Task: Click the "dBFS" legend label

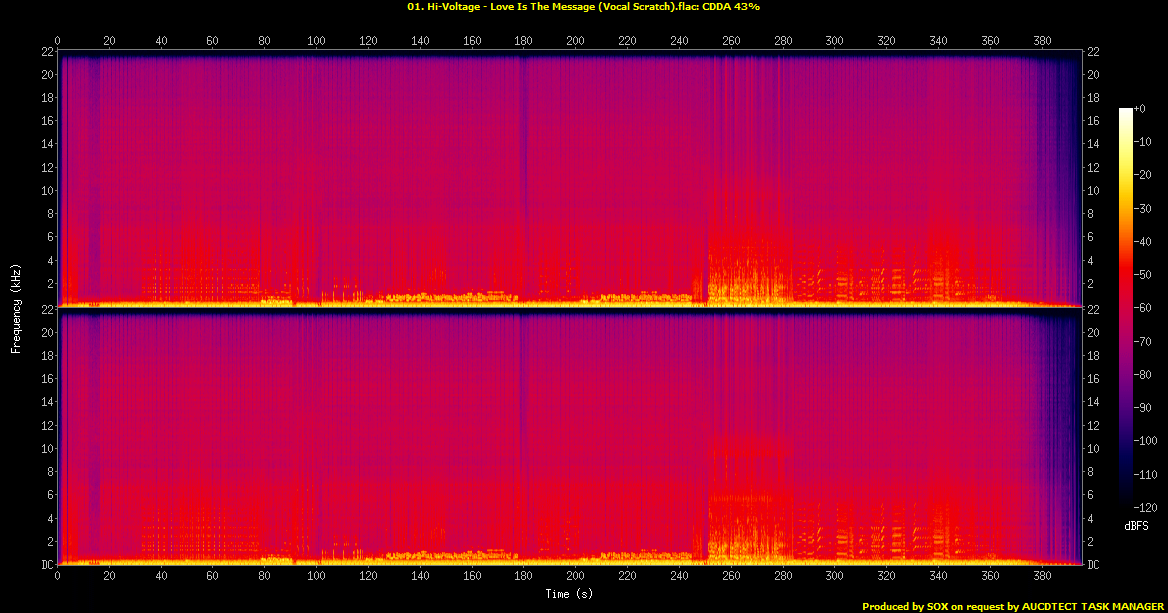Action: 1136,527
